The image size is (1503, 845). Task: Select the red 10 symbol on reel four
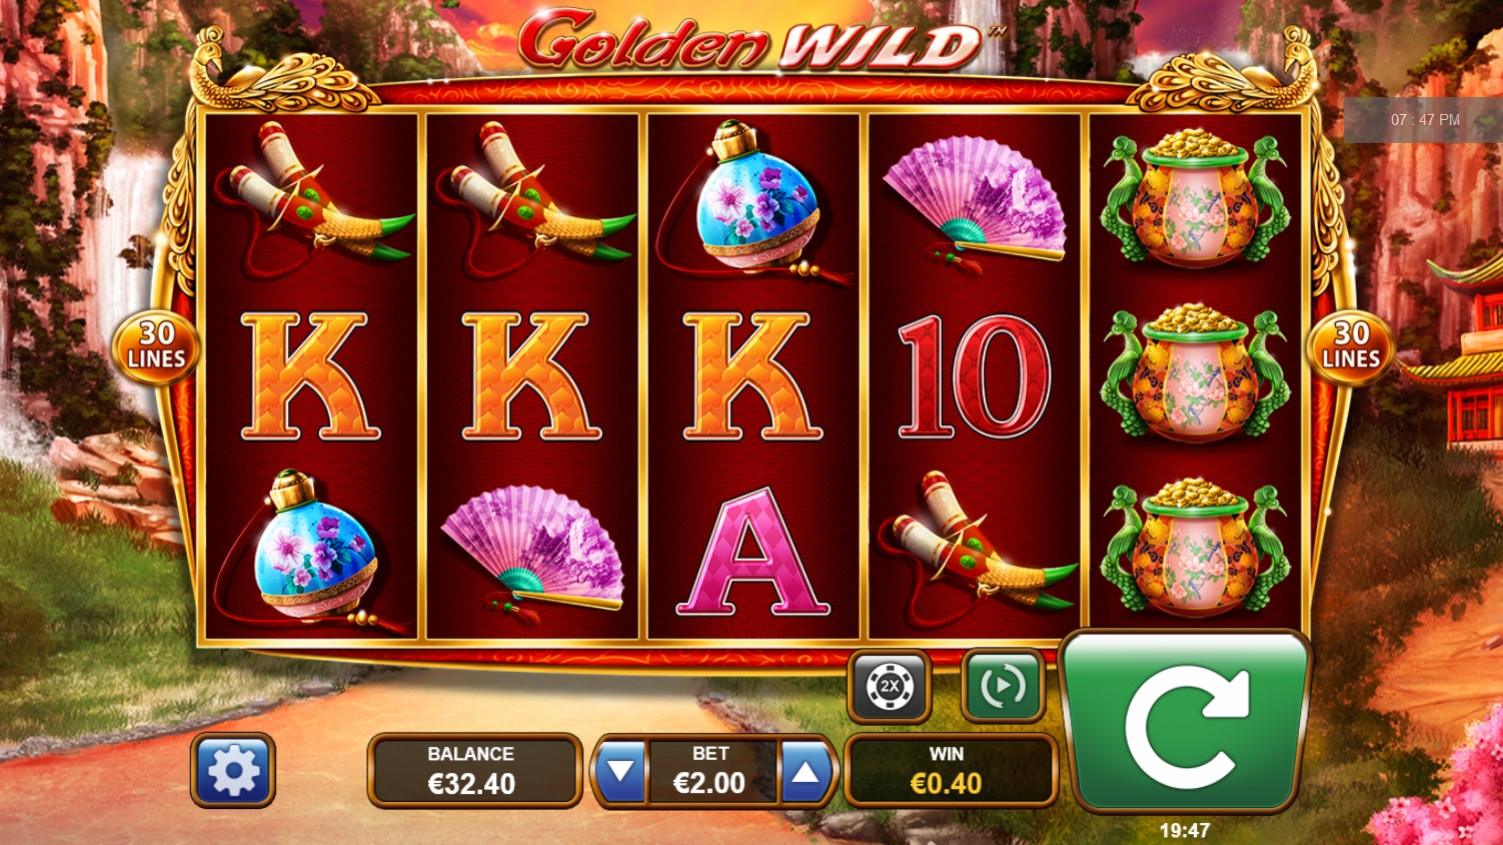(x=973, y=377)
